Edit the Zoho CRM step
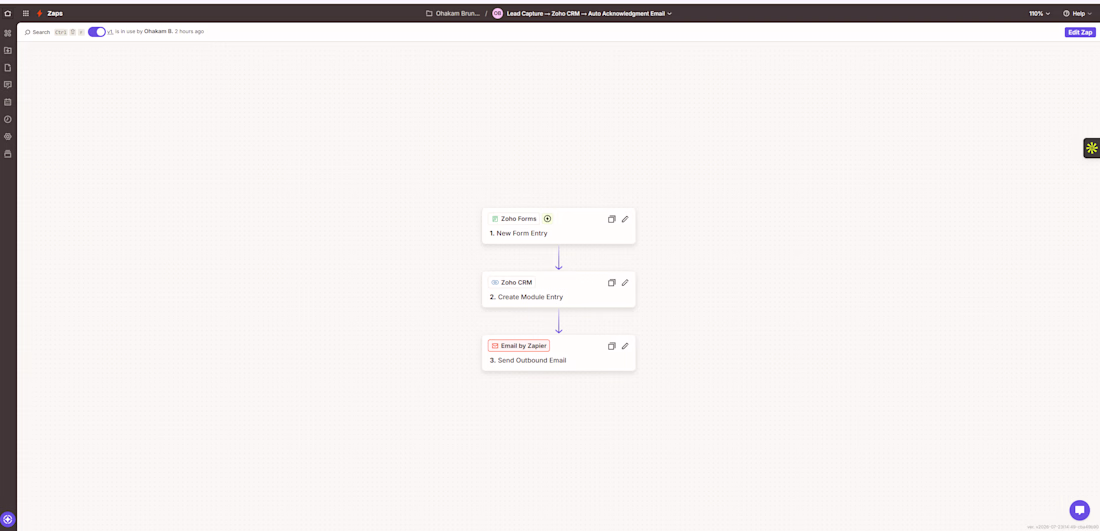 click(x=625, y=283)
